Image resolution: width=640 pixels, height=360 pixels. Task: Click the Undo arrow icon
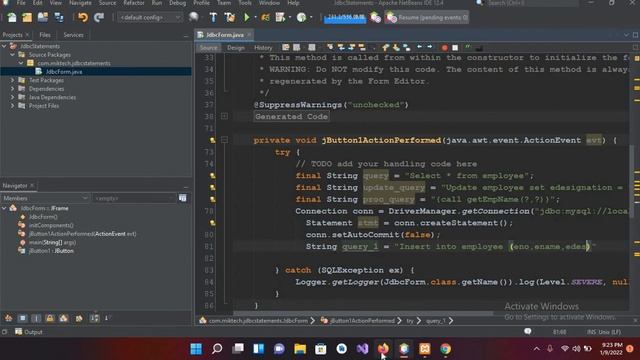point(83,17)
